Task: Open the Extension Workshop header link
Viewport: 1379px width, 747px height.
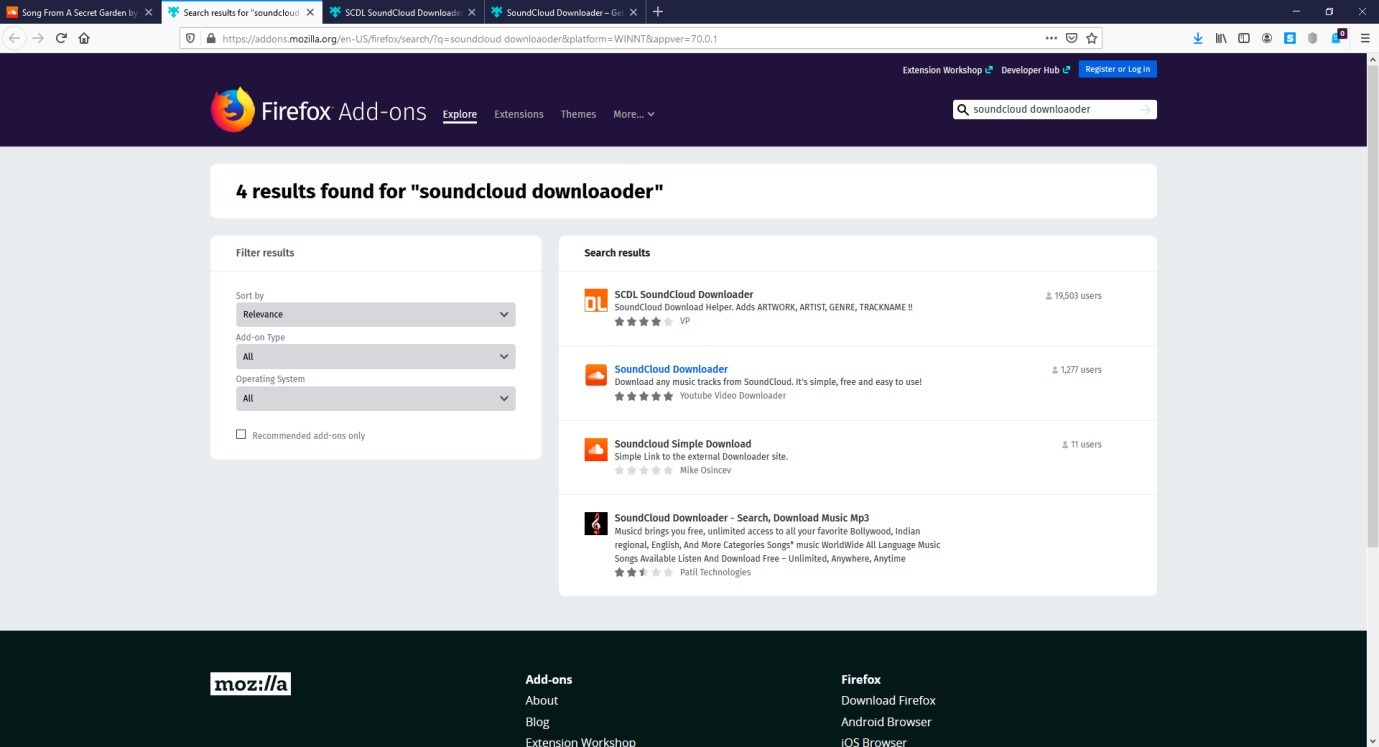Action: [947, 70]
